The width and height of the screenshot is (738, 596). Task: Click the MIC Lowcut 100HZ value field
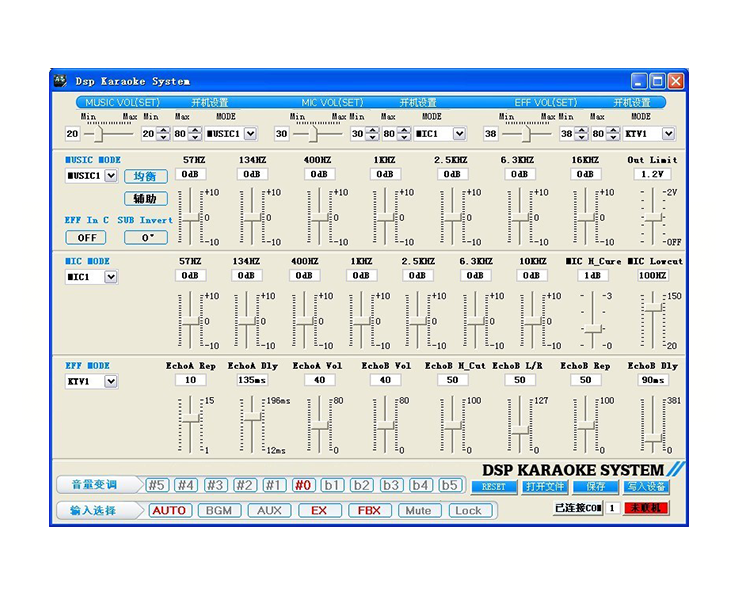click(x=652, y=275)
